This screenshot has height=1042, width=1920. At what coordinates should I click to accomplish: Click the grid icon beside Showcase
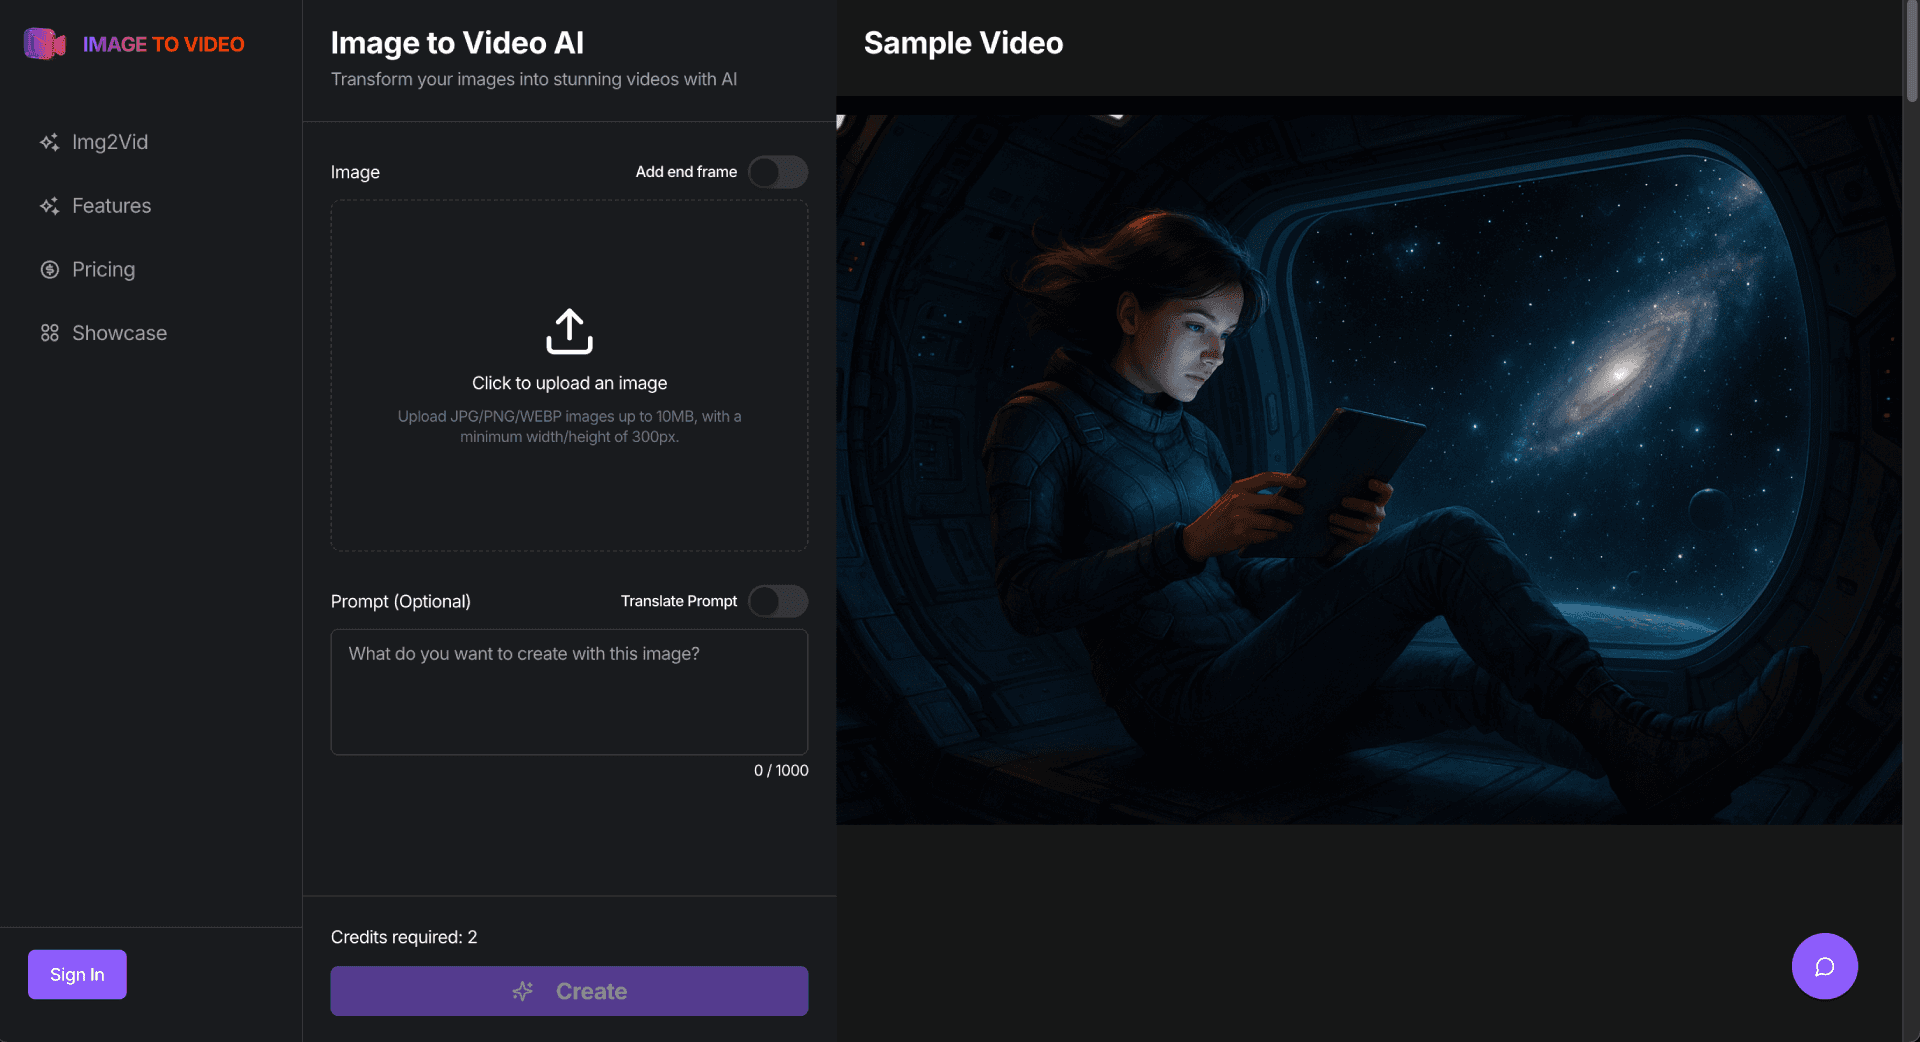49,333
